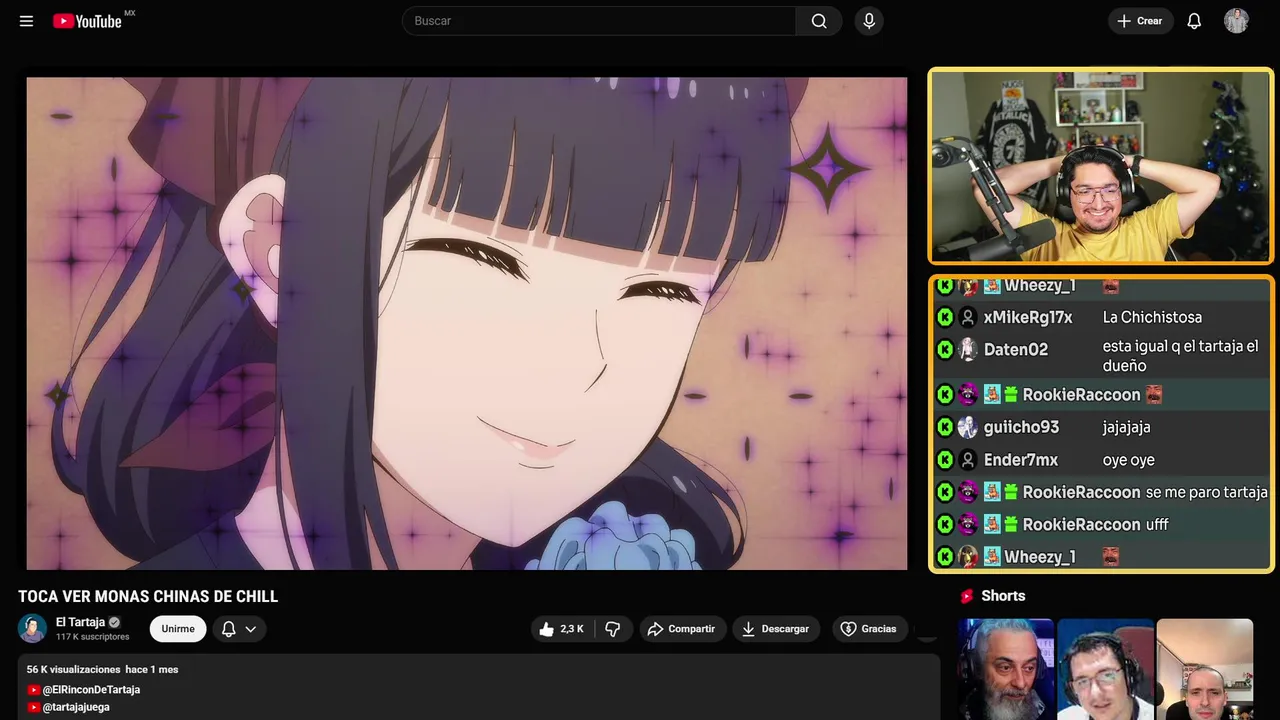Click the Kick icon beside Ender7mx
This screenshot has height=720, width=1280.
tap(944, 460)
